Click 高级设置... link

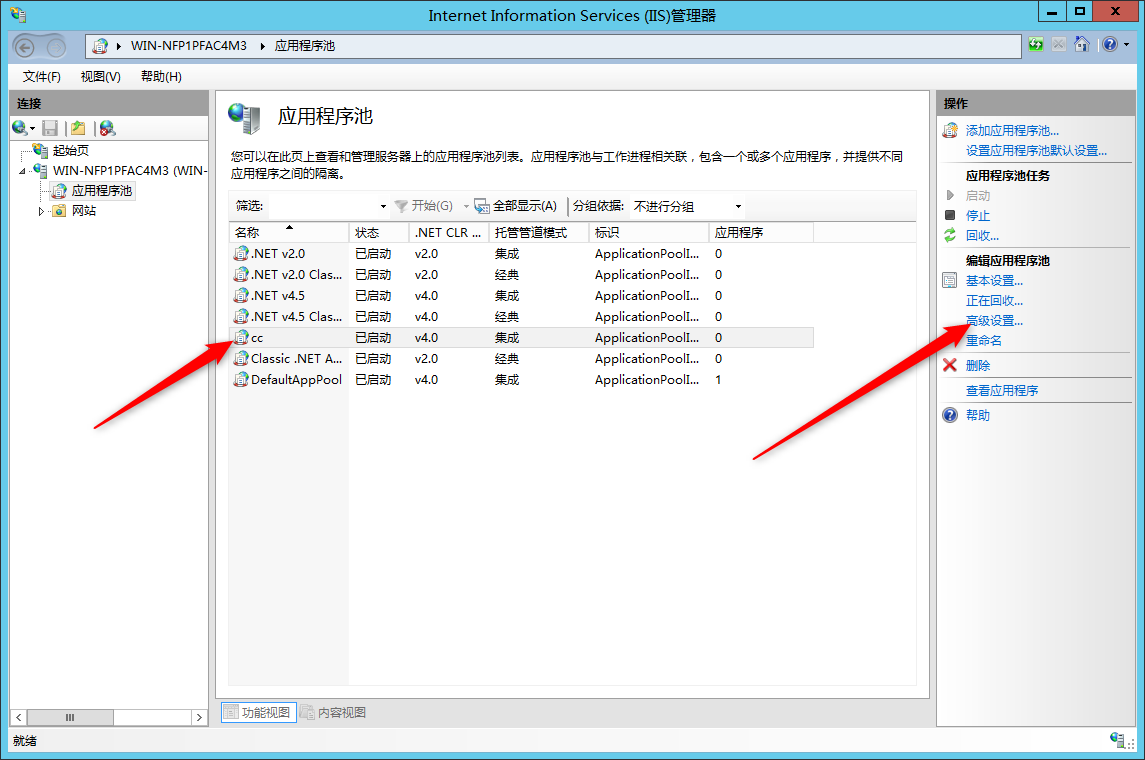pos(995,320)
